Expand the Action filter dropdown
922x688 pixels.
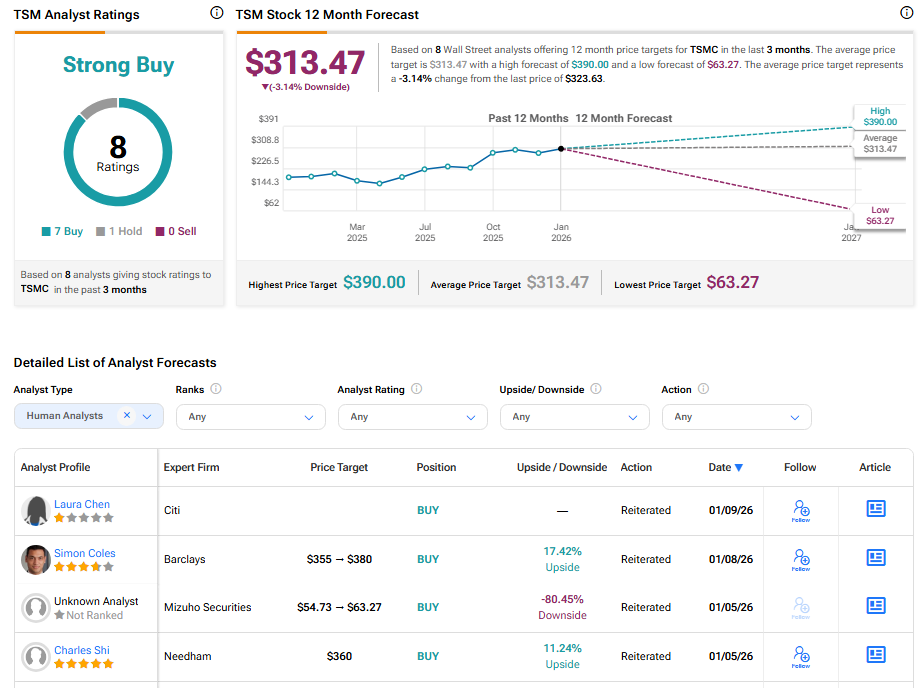736,417
